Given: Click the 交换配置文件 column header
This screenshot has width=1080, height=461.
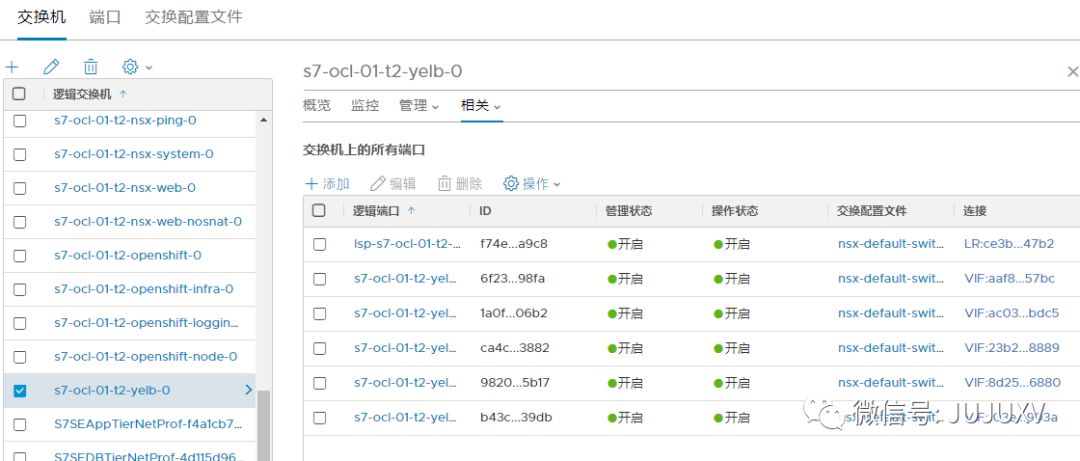Looking at the screenshot, I should click(x=873, y=211).
